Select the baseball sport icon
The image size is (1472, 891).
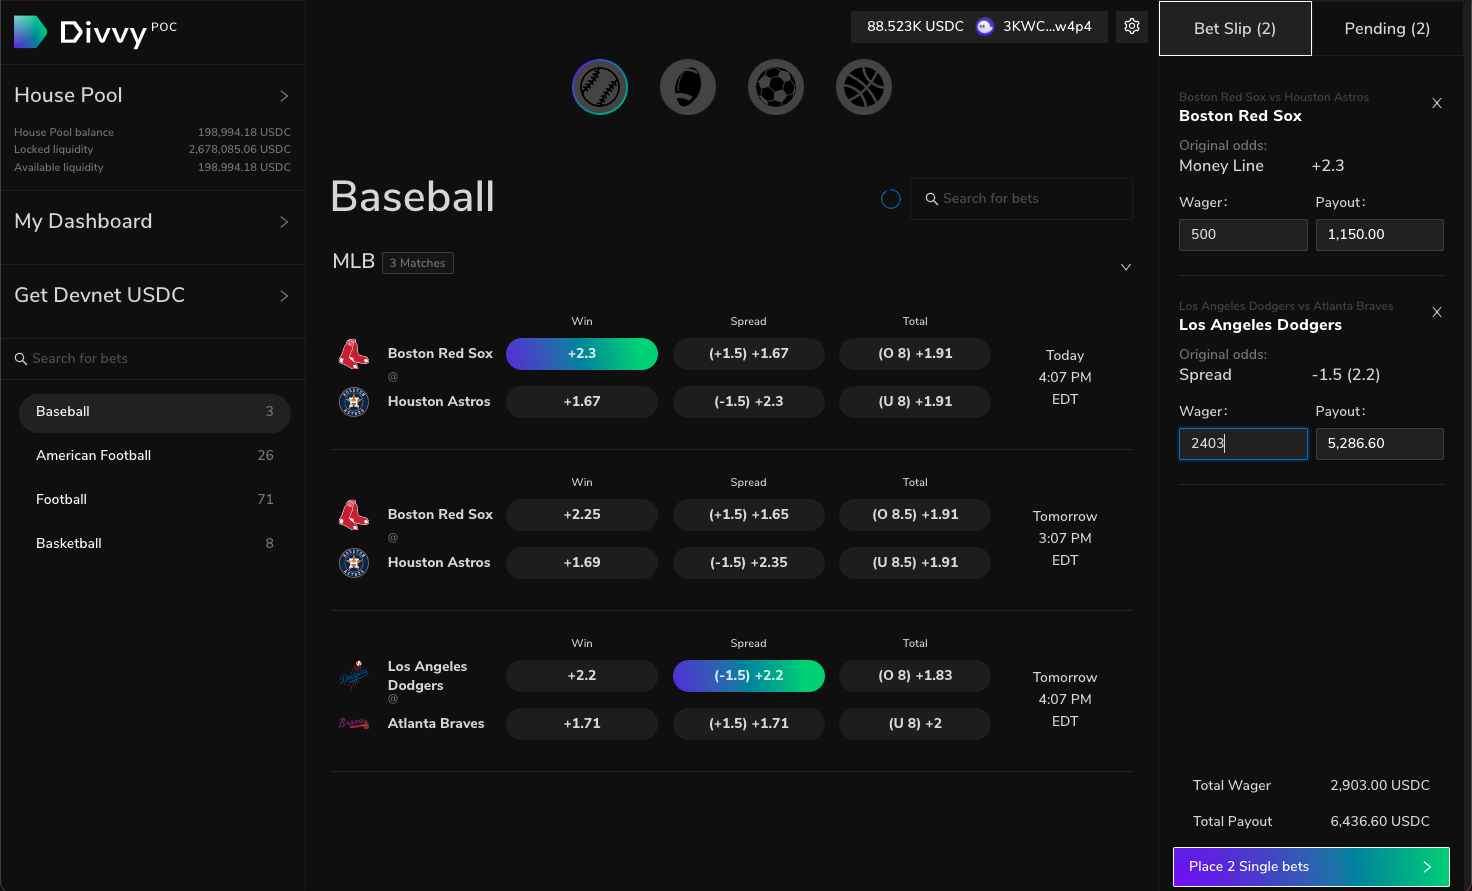coord(600,87)
